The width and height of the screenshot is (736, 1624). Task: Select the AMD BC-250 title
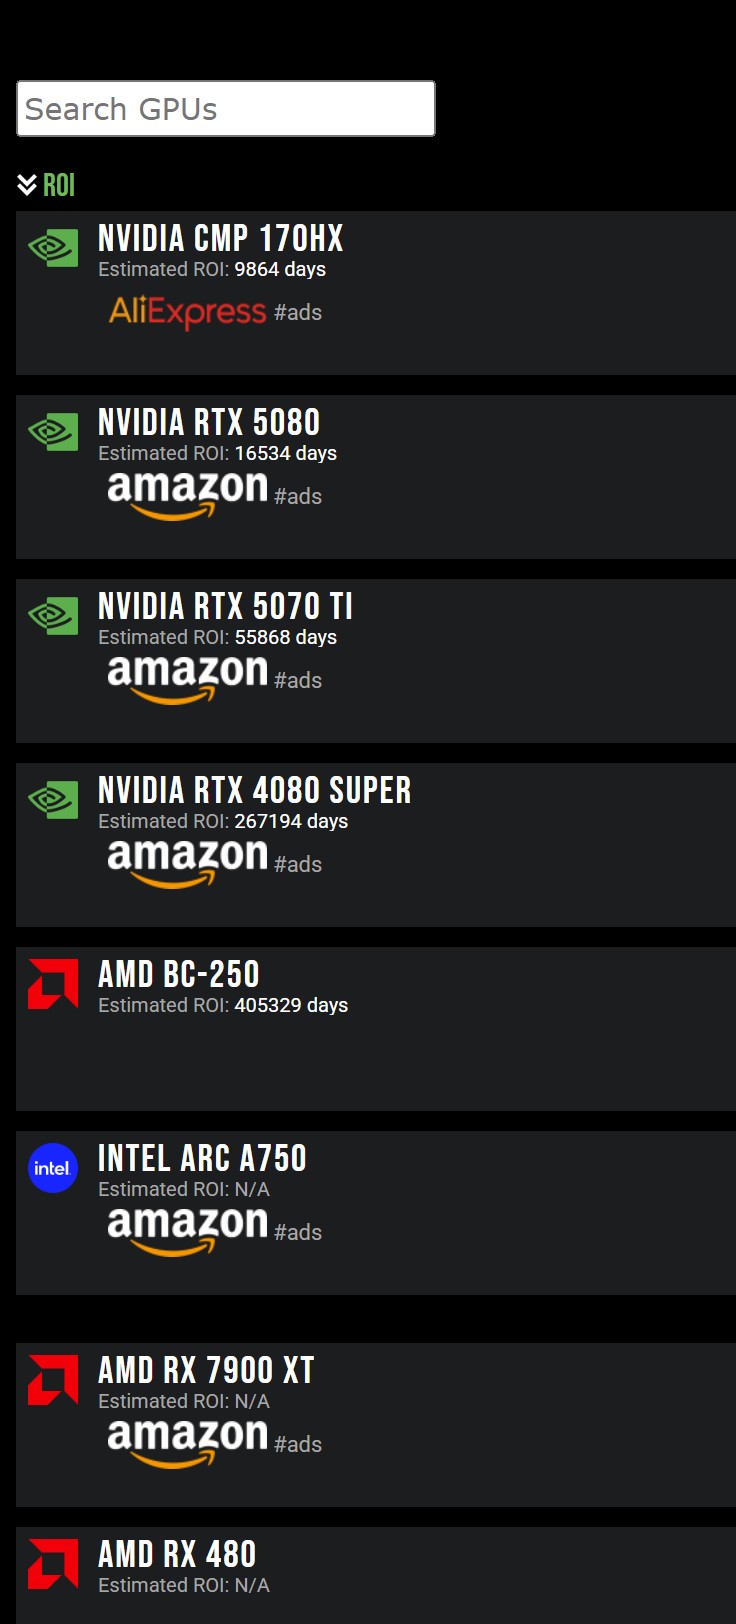click(x=179, y=974)
